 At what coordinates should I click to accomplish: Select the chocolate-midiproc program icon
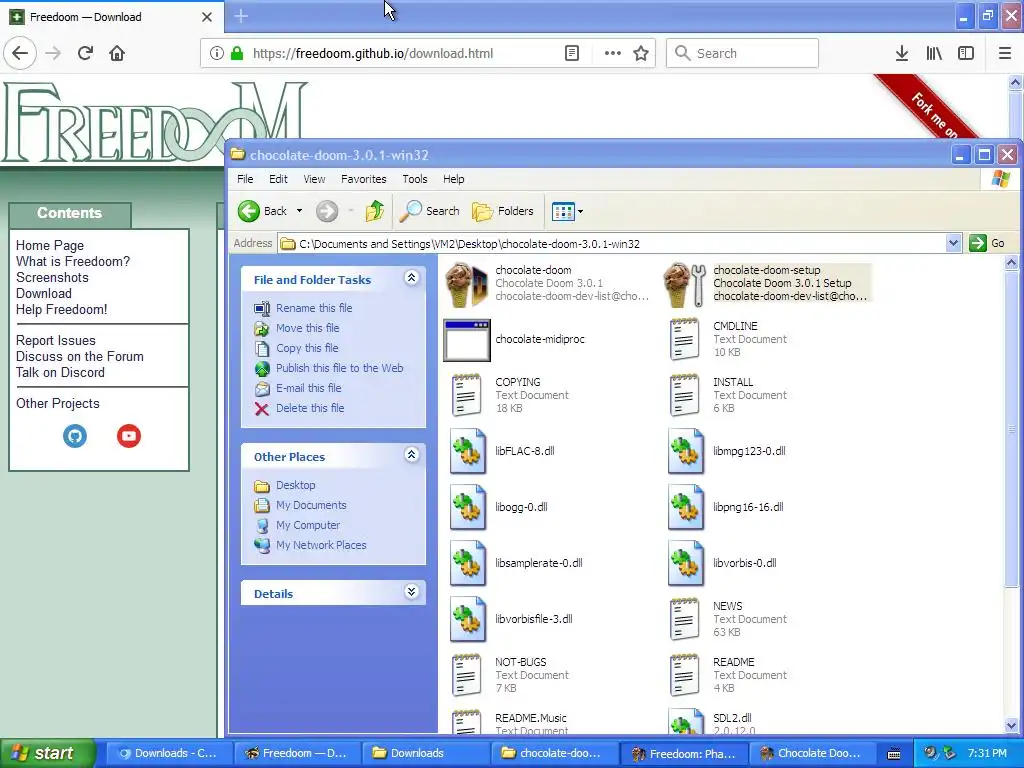[x=467, y=340]
